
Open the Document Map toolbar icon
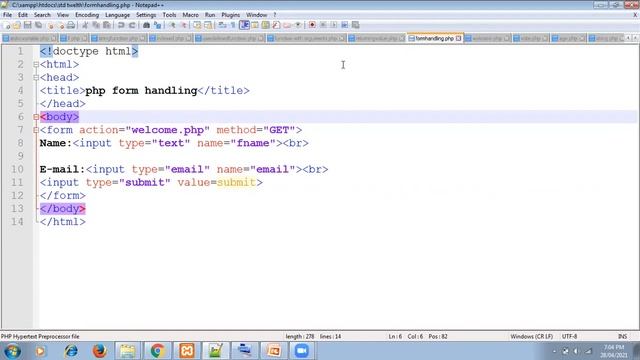coord(266,25)
